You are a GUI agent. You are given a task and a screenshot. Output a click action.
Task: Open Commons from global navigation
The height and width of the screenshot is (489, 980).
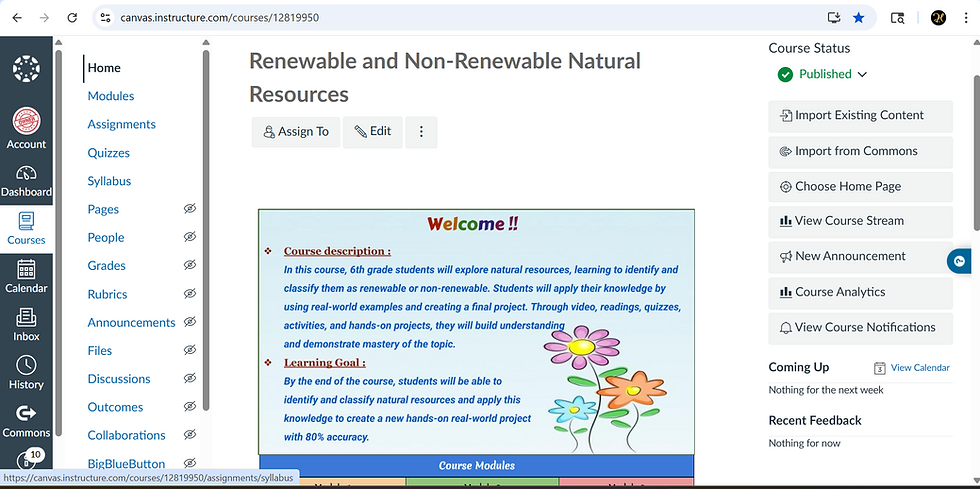[x=26, y=421]
